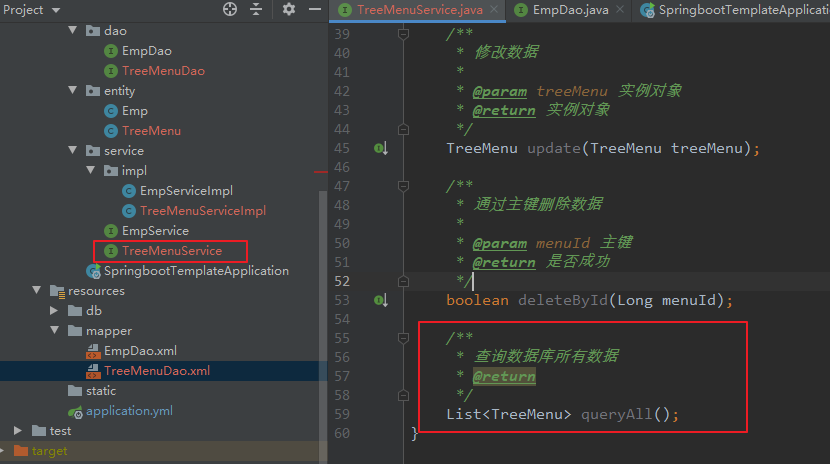Expand the test folder
Viewport: 830px width, 464px height.
click(x=18, y=430)
